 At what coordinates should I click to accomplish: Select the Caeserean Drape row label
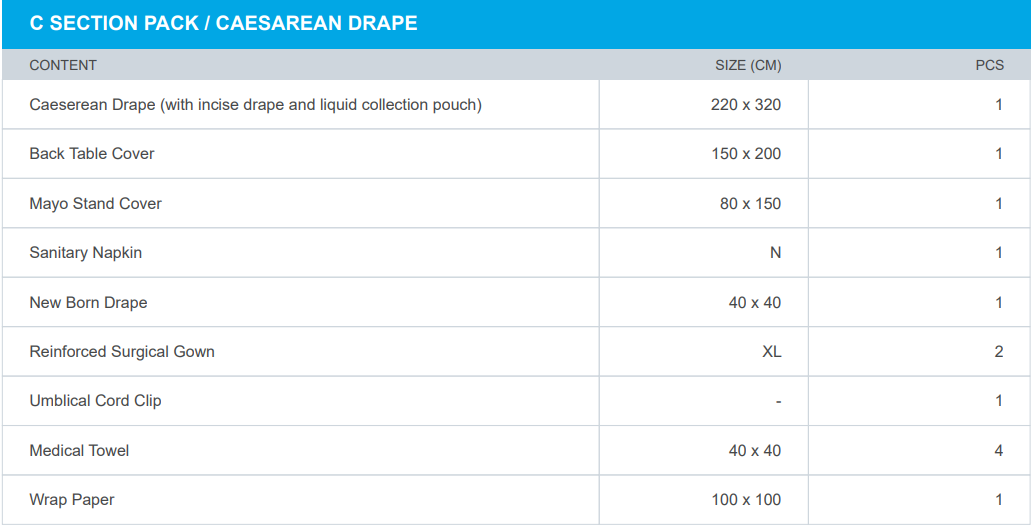click(x=255, y=104)
